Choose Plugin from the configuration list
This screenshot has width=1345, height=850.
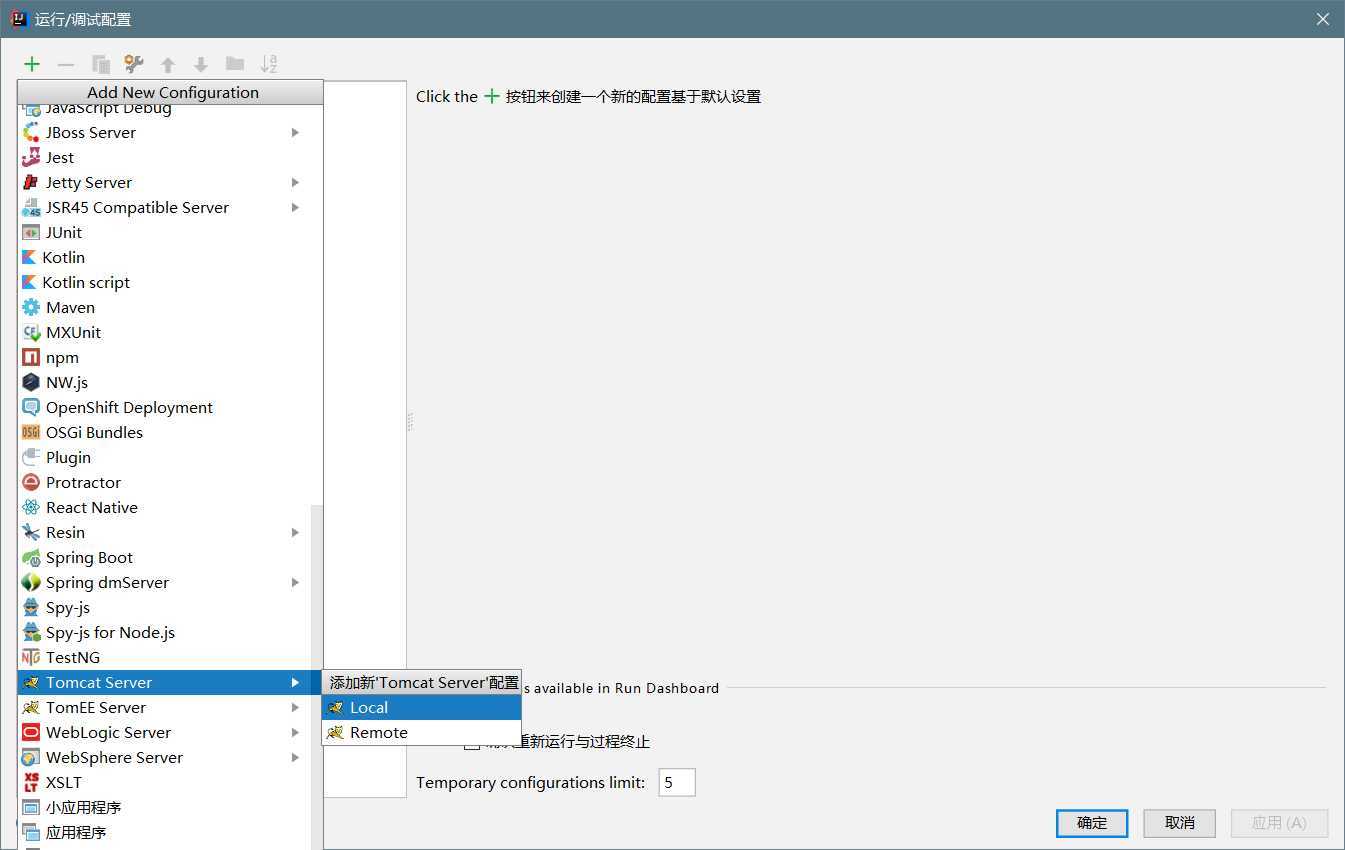point(164,457)
